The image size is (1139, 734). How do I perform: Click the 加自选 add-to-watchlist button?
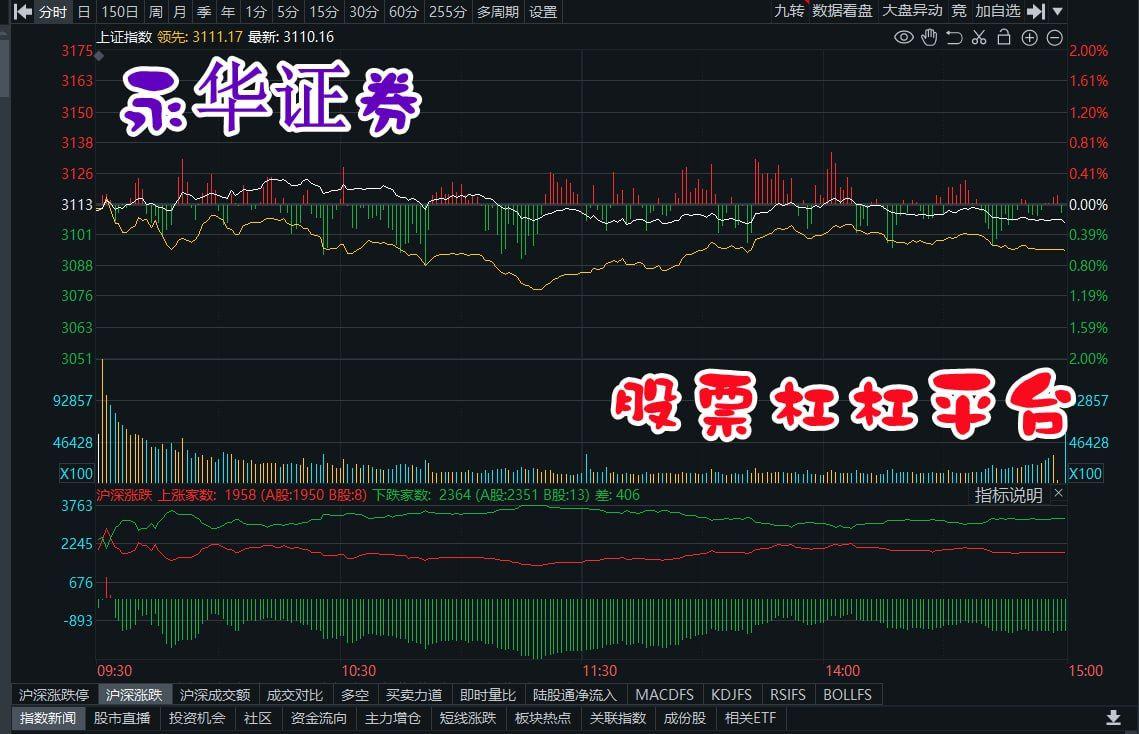pos(996,12)
